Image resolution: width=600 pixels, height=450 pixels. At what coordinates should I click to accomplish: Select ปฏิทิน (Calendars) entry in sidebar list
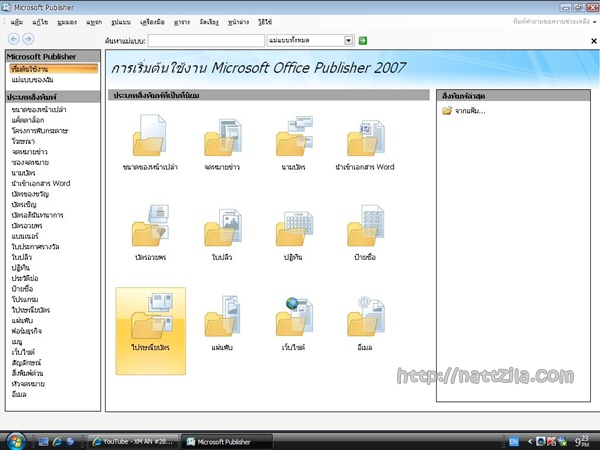point(20,267)
